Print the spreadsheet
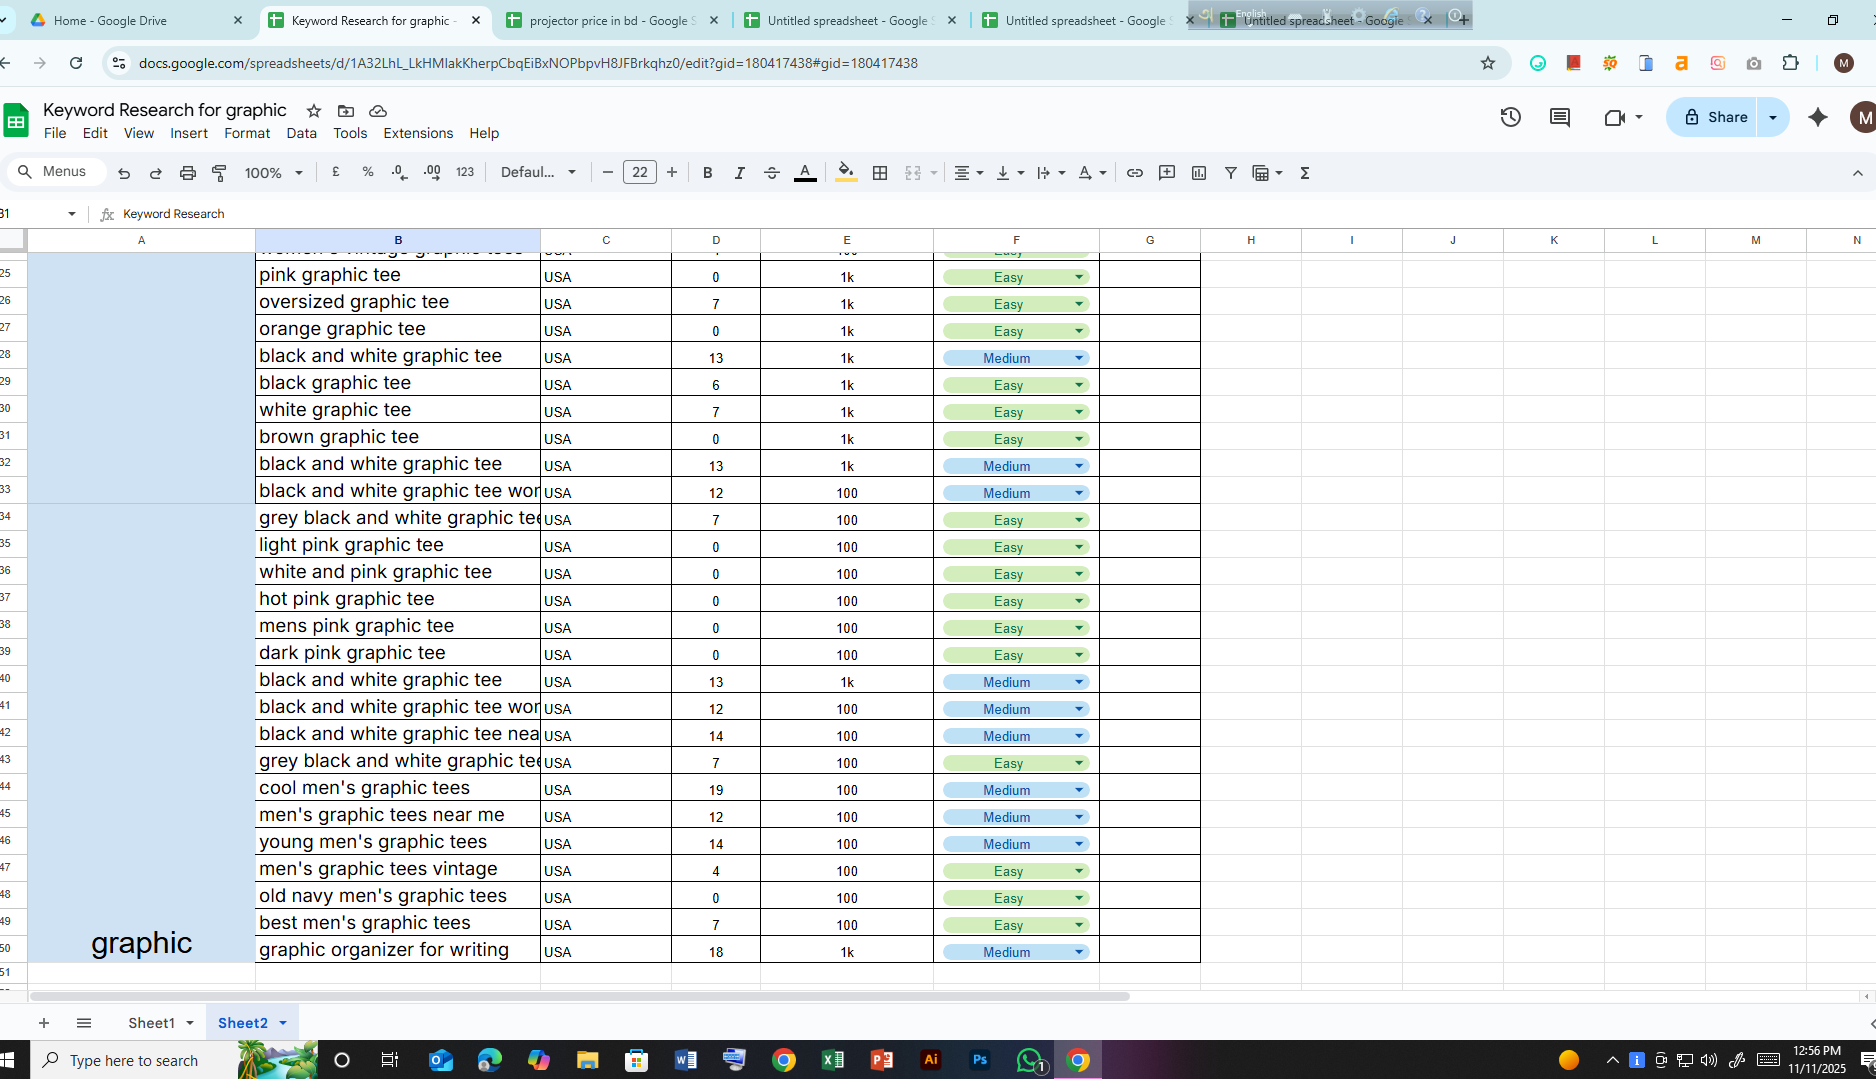 187,172
